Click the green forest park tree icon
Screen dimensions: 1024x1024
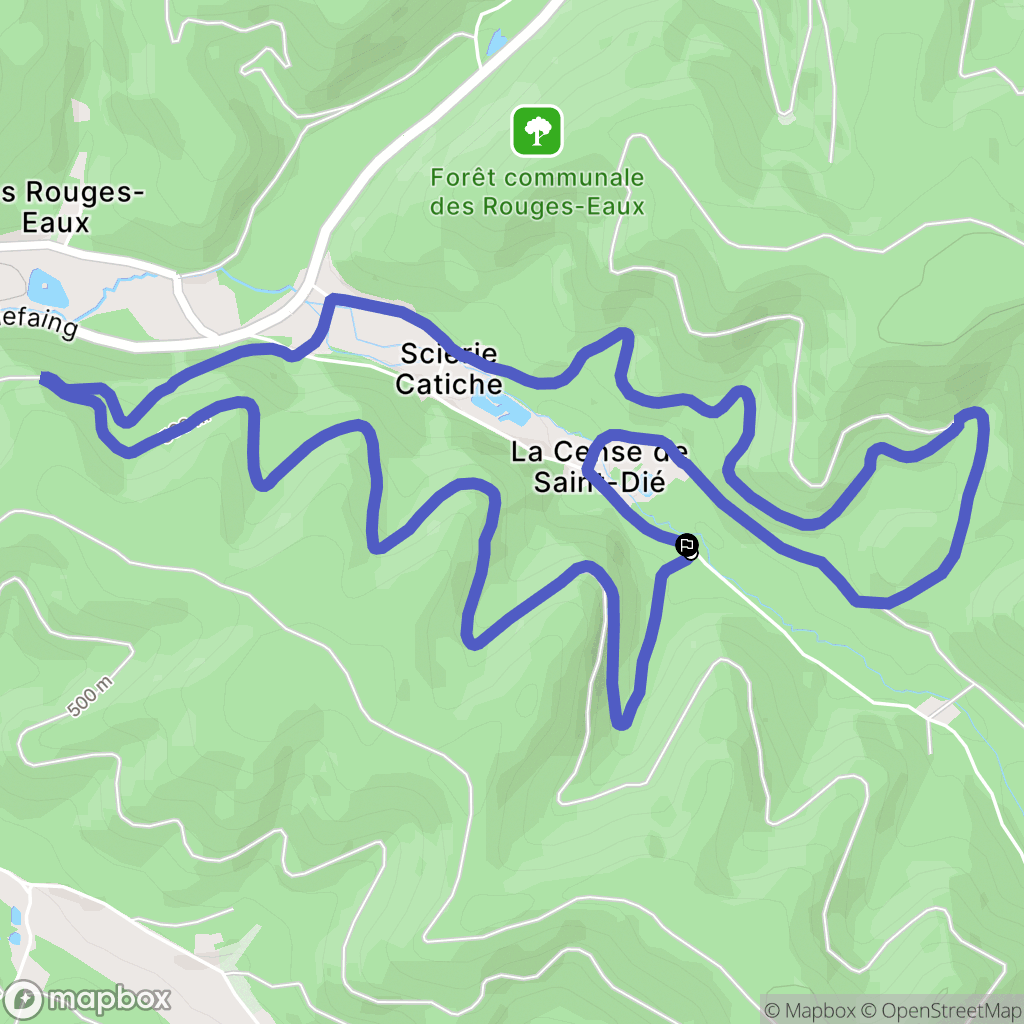coord(537,131)
